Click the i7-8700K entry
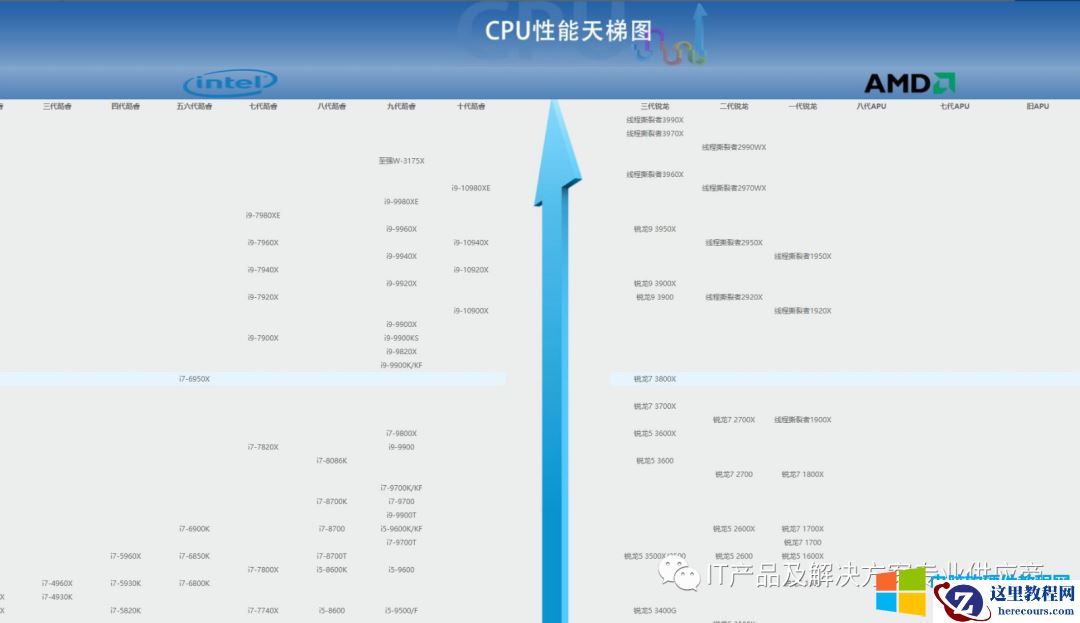This screenshot has height=623, width=1080. pyautogui.click(x=331, y=502)
